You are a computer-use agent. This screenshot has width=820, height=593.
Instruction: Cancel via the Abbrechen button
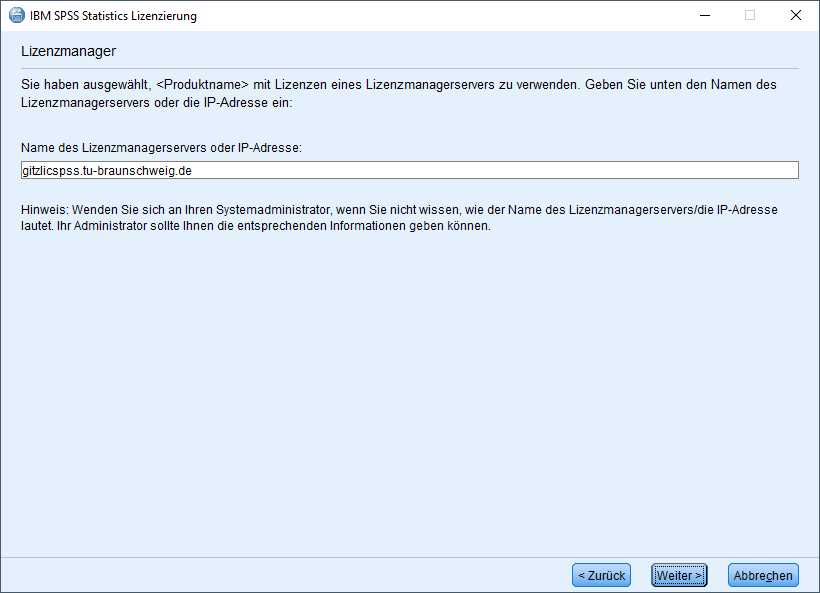click(763, 575)
